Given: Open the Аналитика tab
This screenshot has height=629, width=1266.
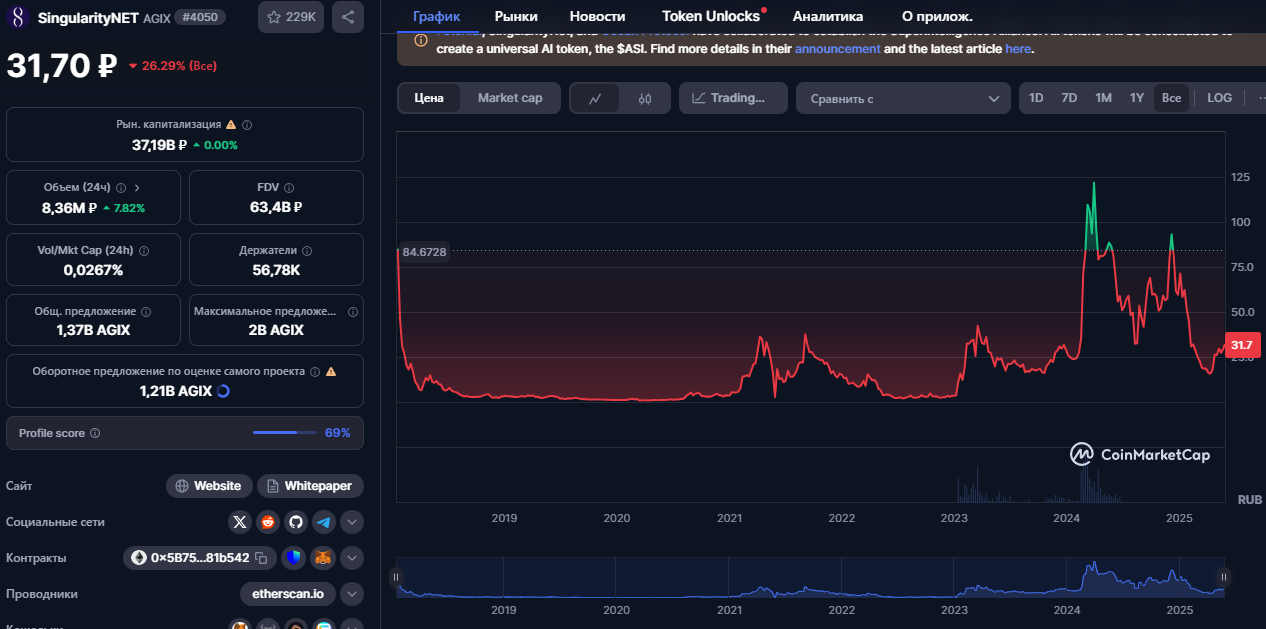Looking at the screenshot, I should [828, 16].
